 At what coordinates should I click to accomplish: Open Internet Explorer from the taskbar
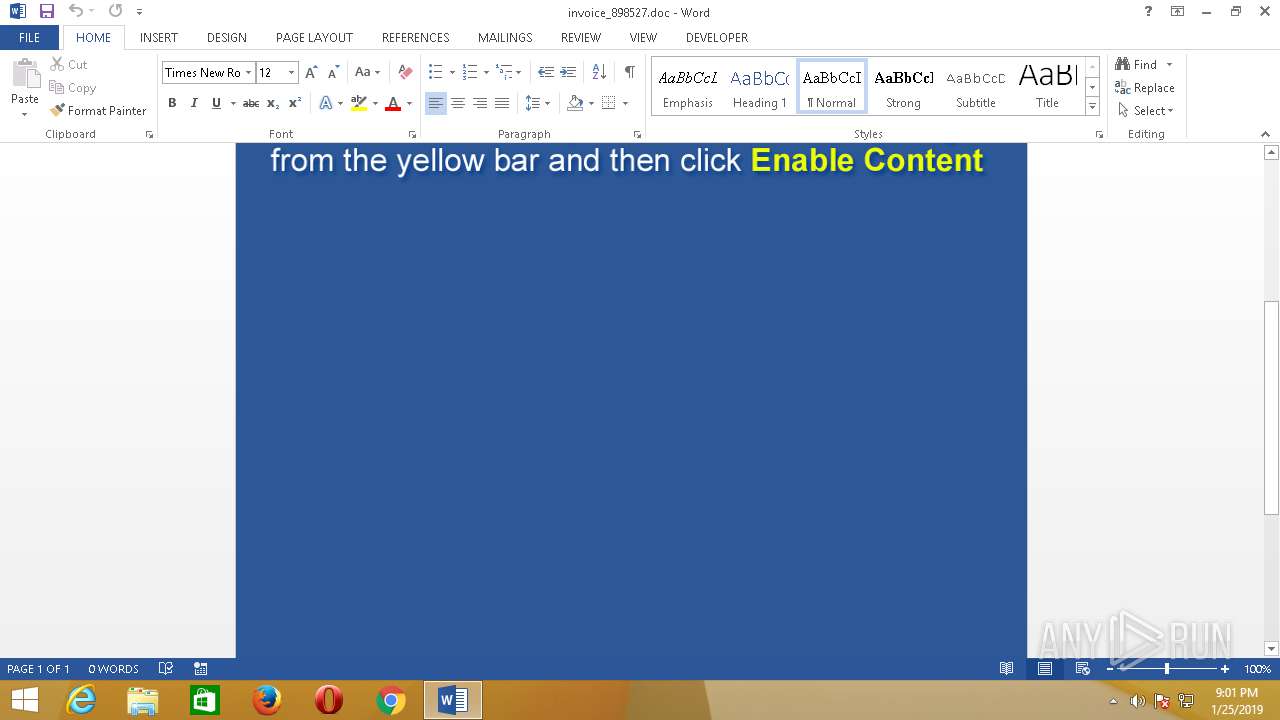click(x=80, y=700)
